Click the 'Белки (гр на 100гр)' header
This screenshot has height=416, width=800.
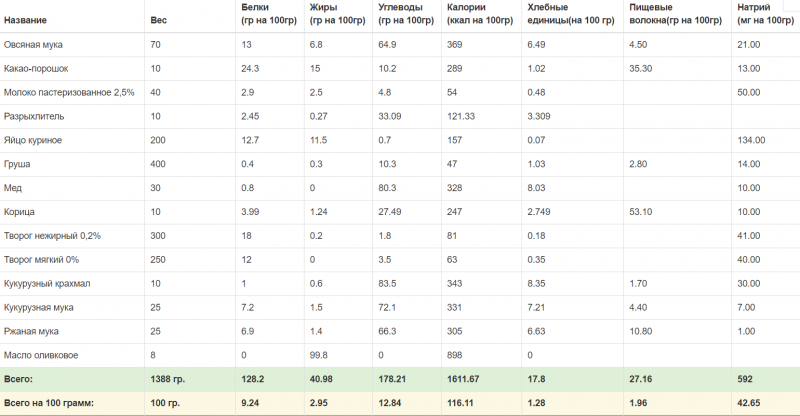(269, 14)
